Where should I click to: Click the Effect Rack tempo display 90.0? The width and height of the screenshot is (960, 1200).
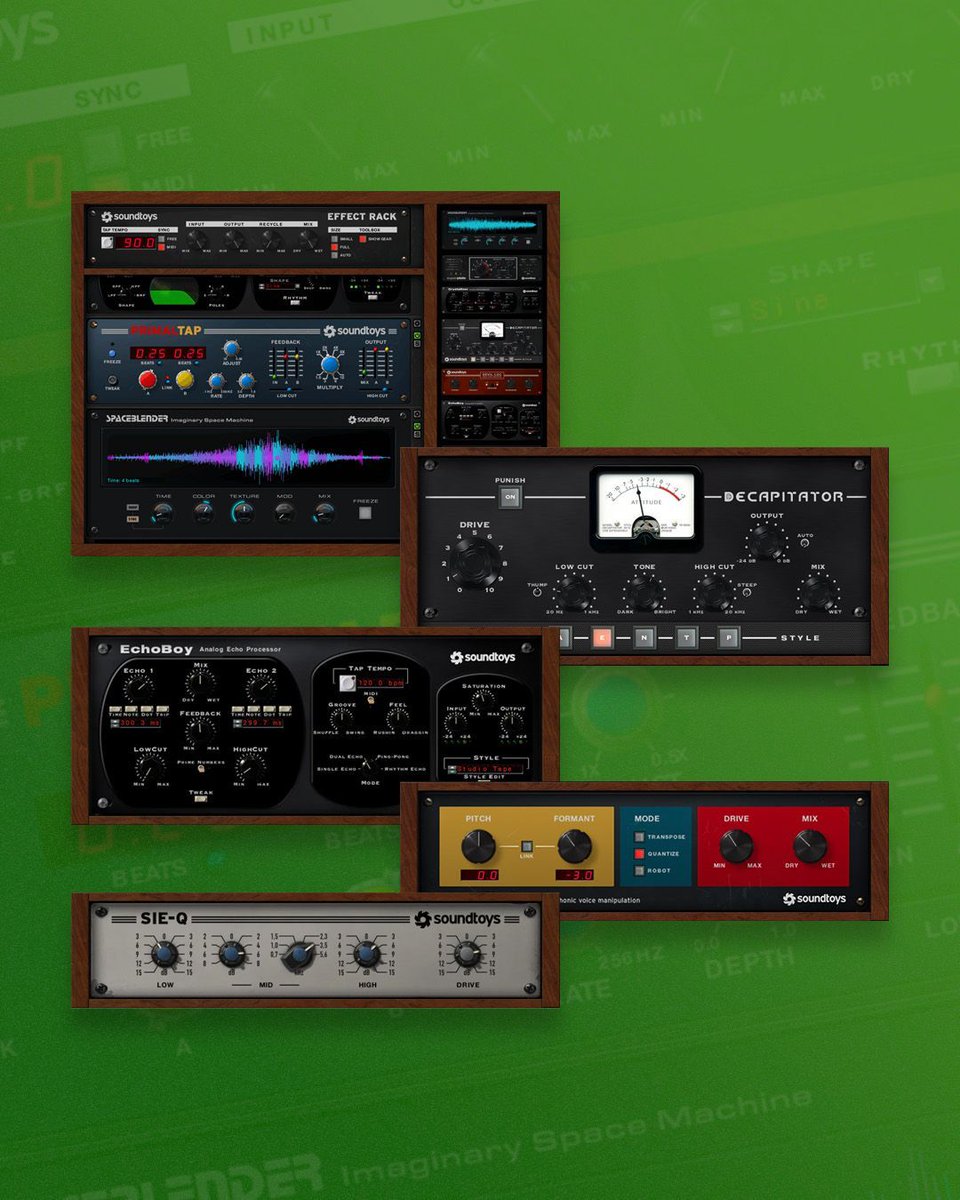point(137,243)
